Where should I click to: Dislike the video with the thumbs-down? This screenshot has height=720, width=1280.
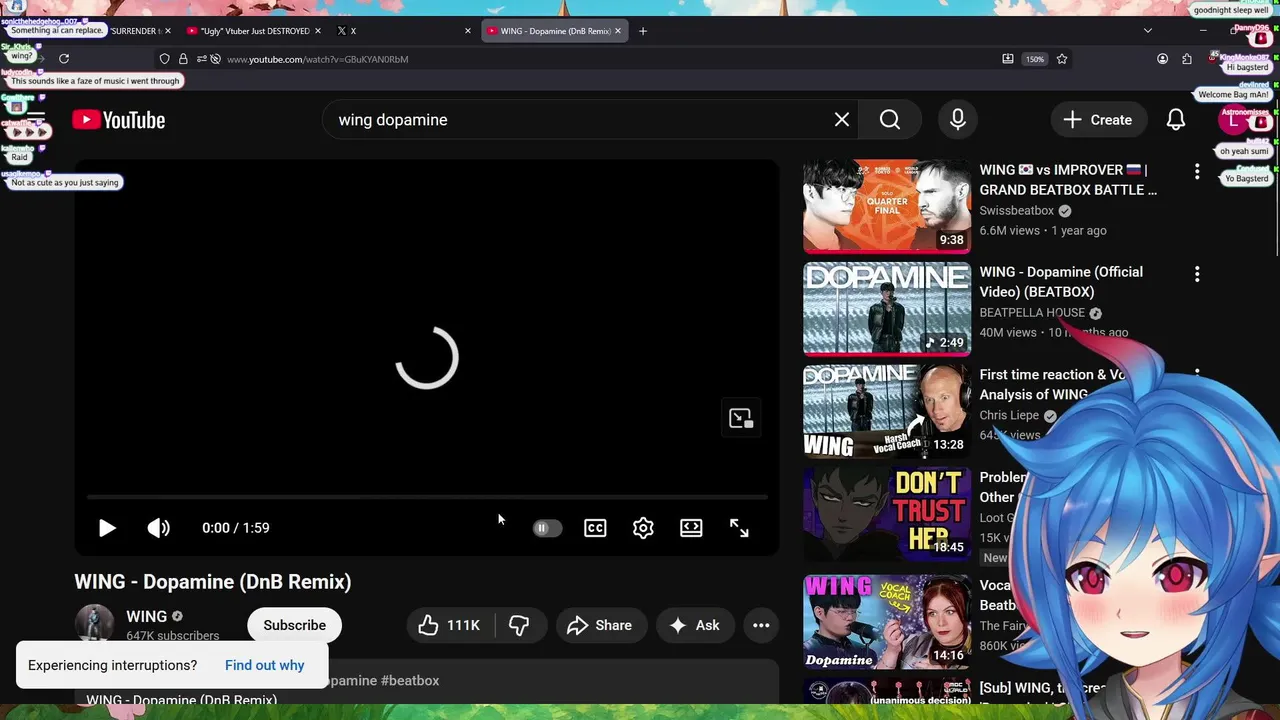(x=519, y=625)
